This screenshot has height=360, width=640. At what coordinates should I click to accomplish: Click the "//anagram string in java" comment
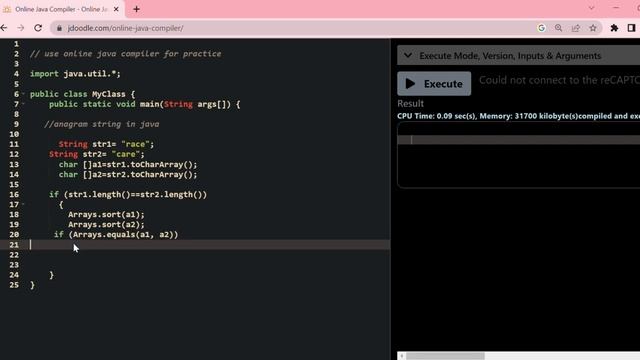[102, 124]
